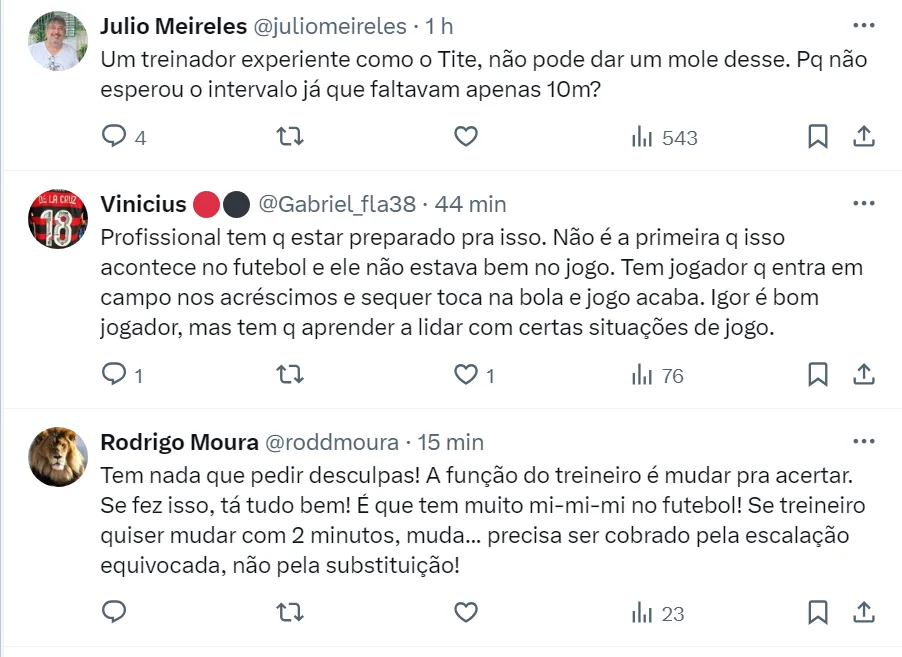Repost Vinicius' tweet
The width and height of the screenshot is (902, 657).
[x=289, y=375]
